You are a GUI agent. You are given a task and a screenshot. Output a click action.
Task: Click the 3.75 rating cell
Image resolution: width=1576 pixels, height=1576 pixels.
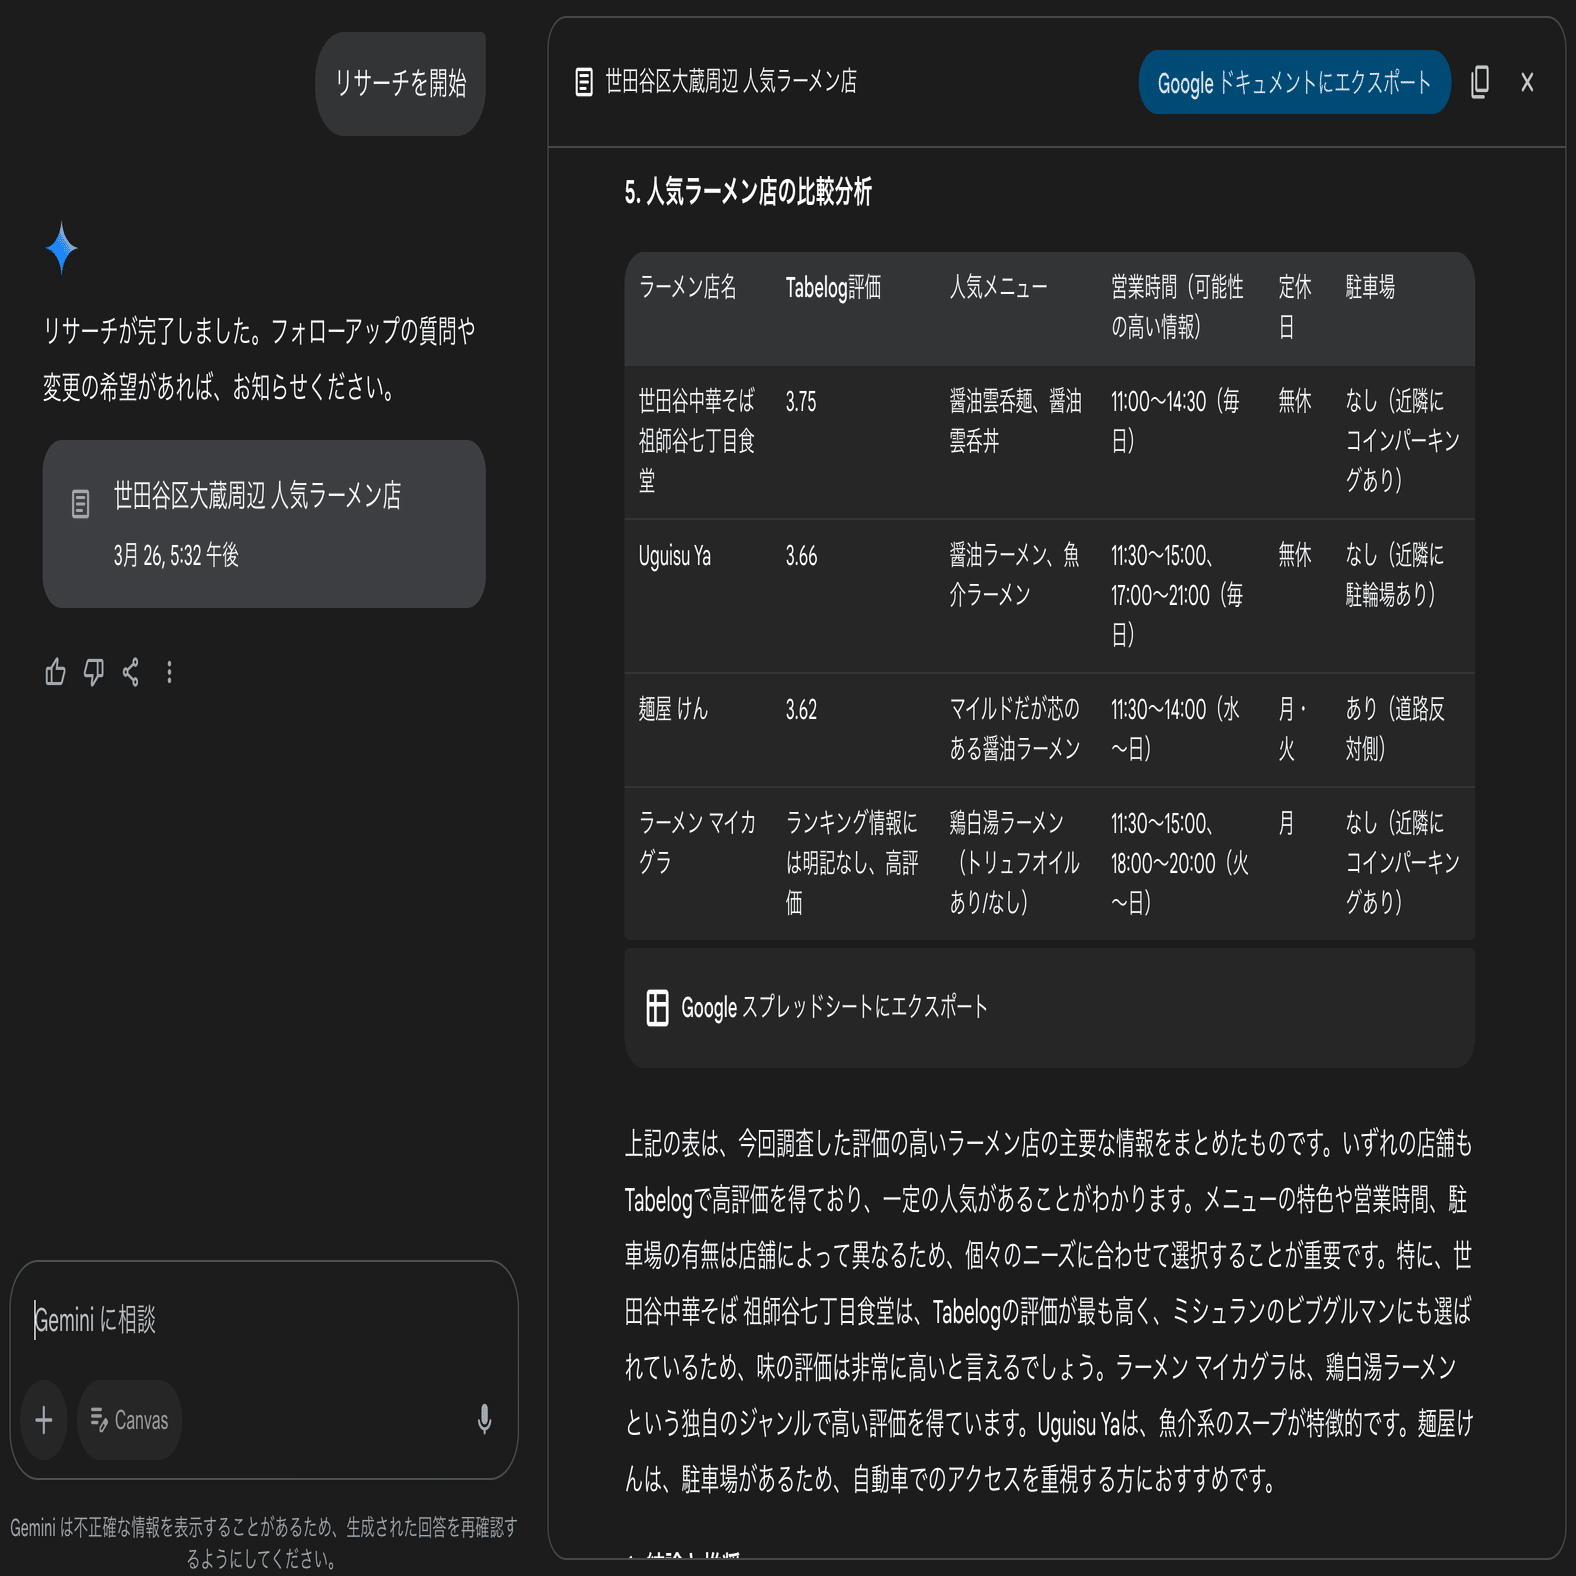(801, 402)
